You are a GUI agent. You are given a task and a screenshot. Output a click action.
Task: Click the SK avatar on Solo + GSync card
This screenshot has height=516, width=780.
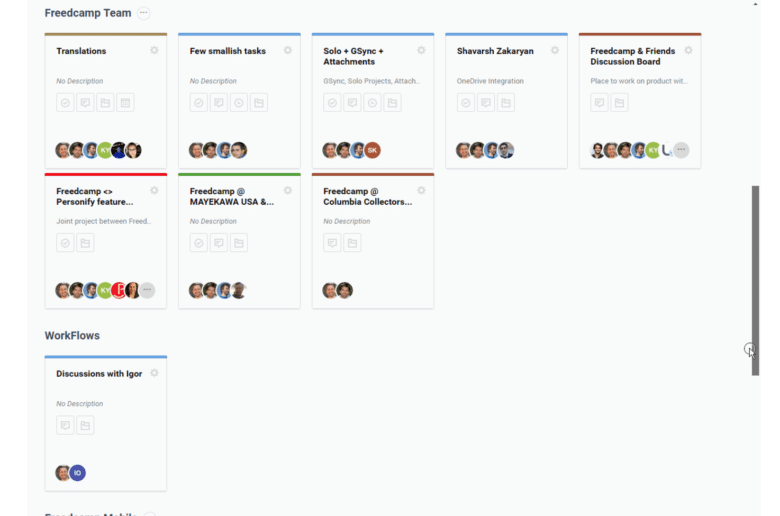[x=372, y=150]
